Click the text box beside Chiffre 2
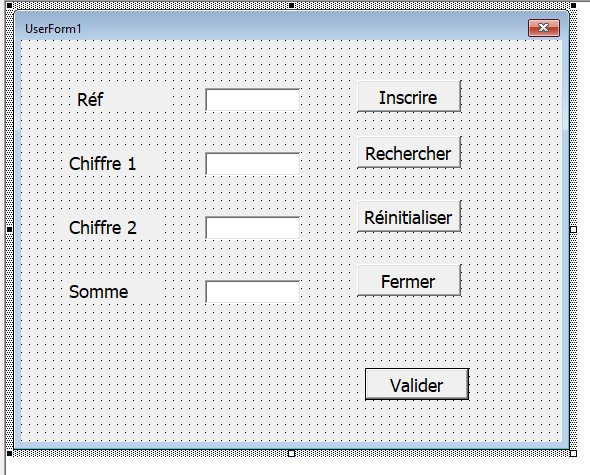The width and height of the screenshot is (590, 475). pyautogui.click(x=253, y=228)
